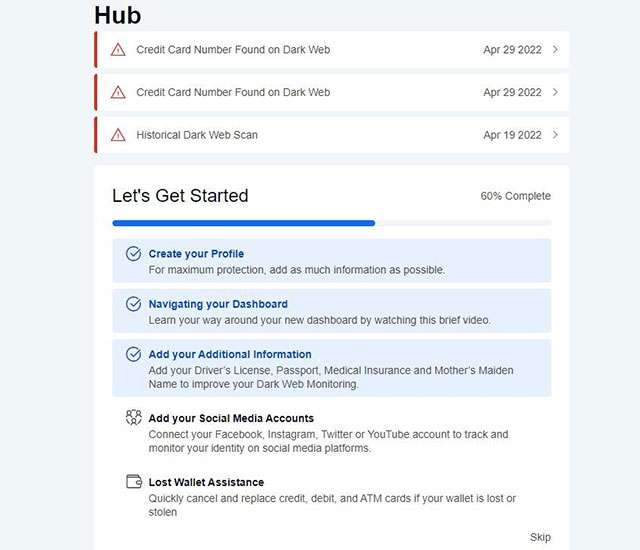This screenshot has width=640, height=550.
Task: Expand the second Credit Card alert chevron
Action: point(555,93)
